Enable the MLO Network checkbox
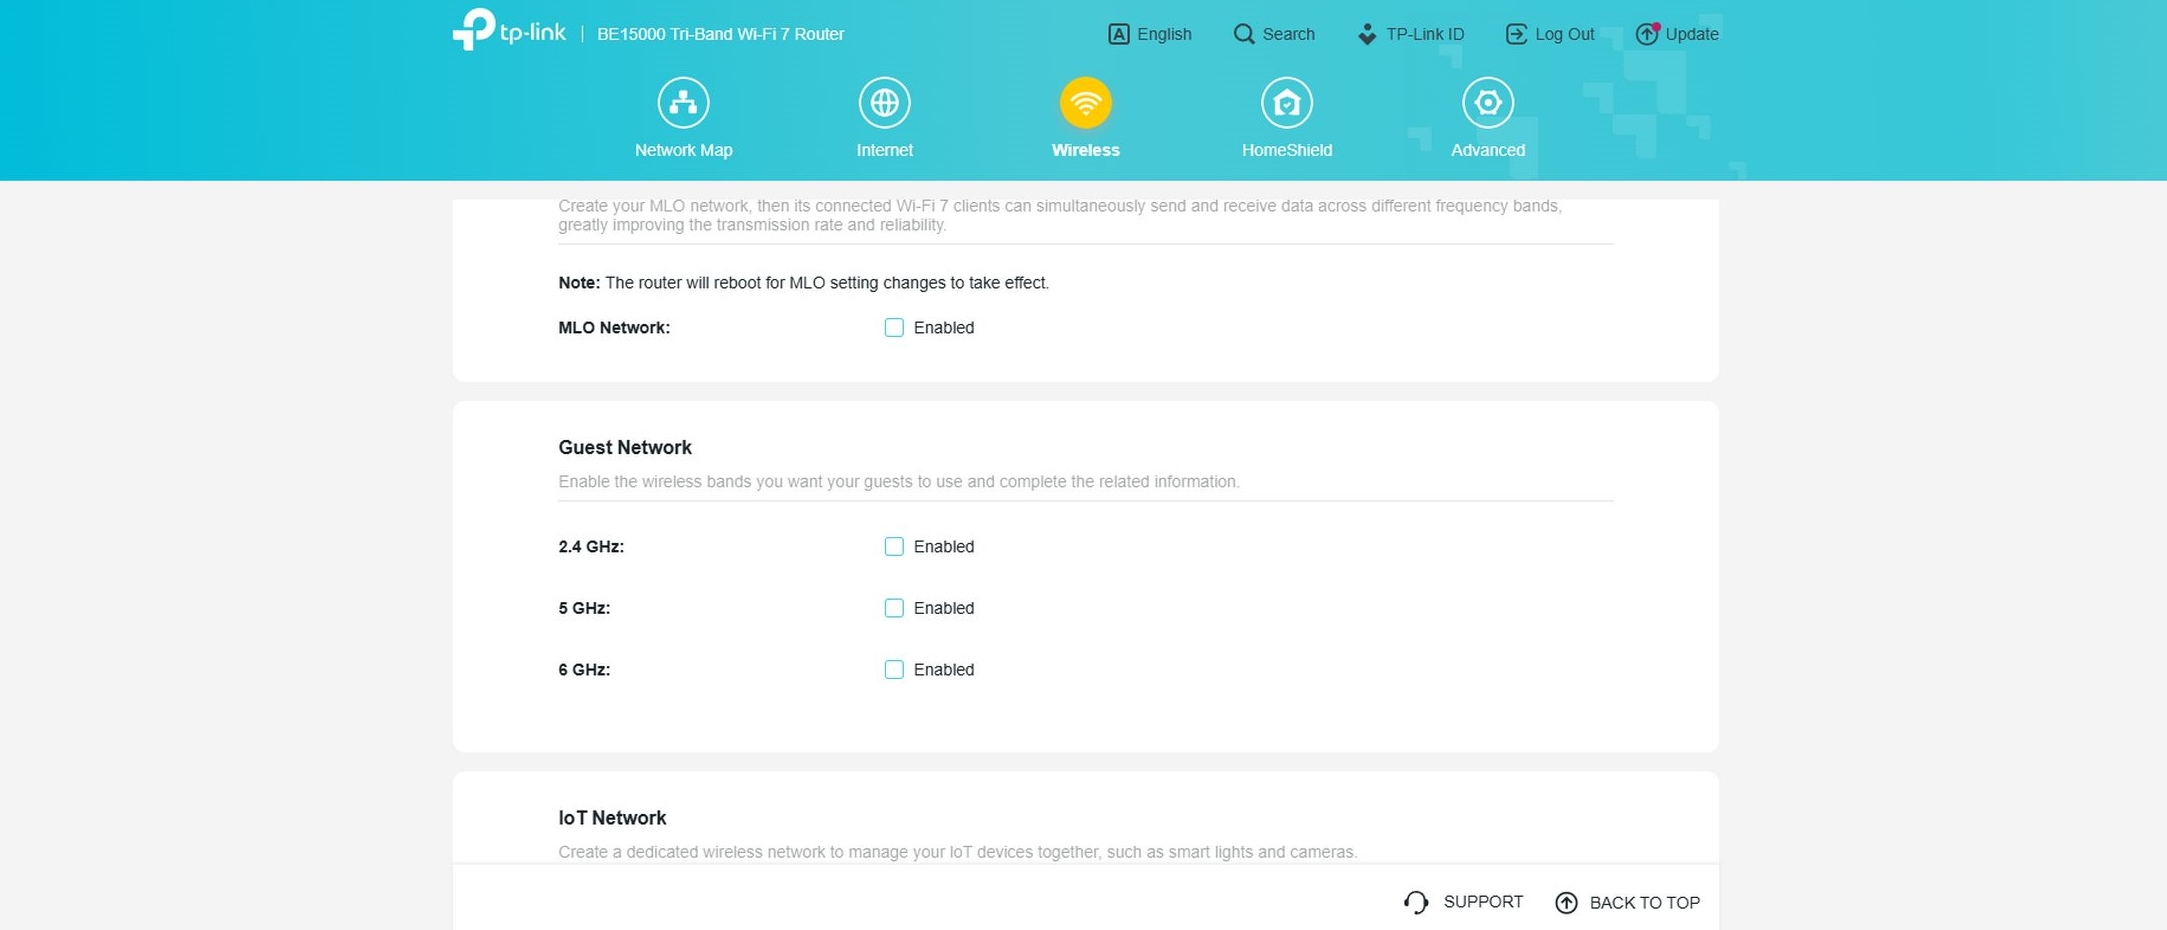This screenshot has height=930, width=2167. coord(894,328)
